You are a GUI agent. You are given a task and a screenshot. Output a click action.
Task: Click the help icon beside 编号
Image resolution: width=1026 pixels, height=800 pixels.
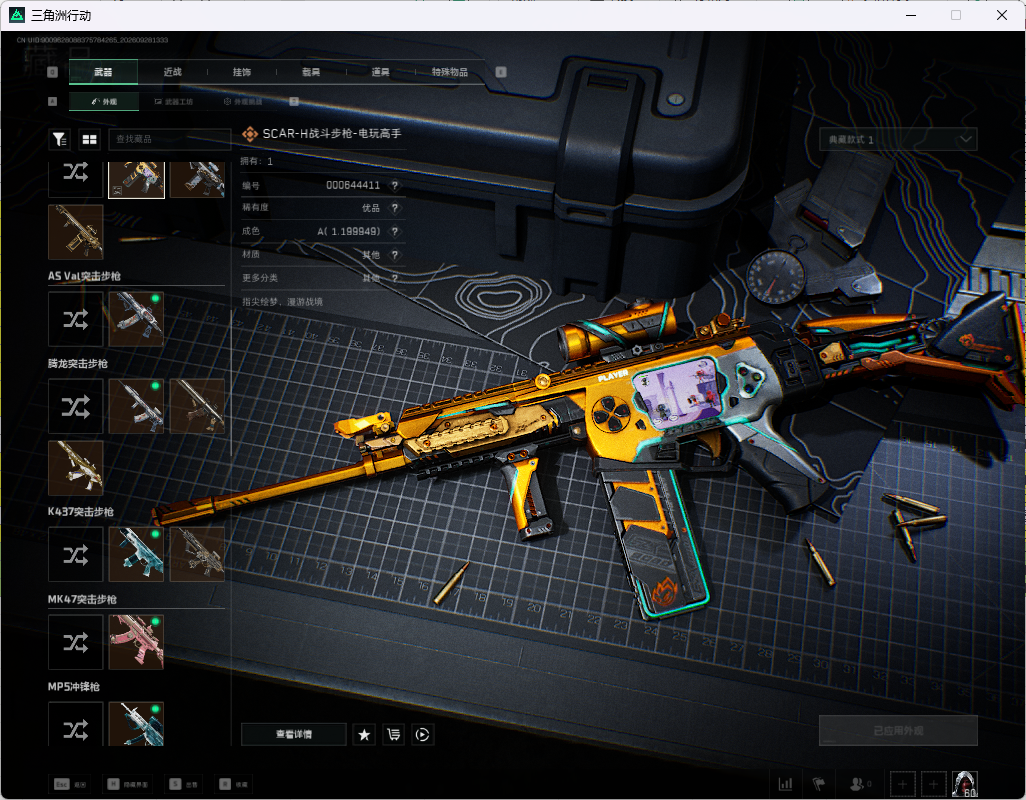[x=395, y=185]
